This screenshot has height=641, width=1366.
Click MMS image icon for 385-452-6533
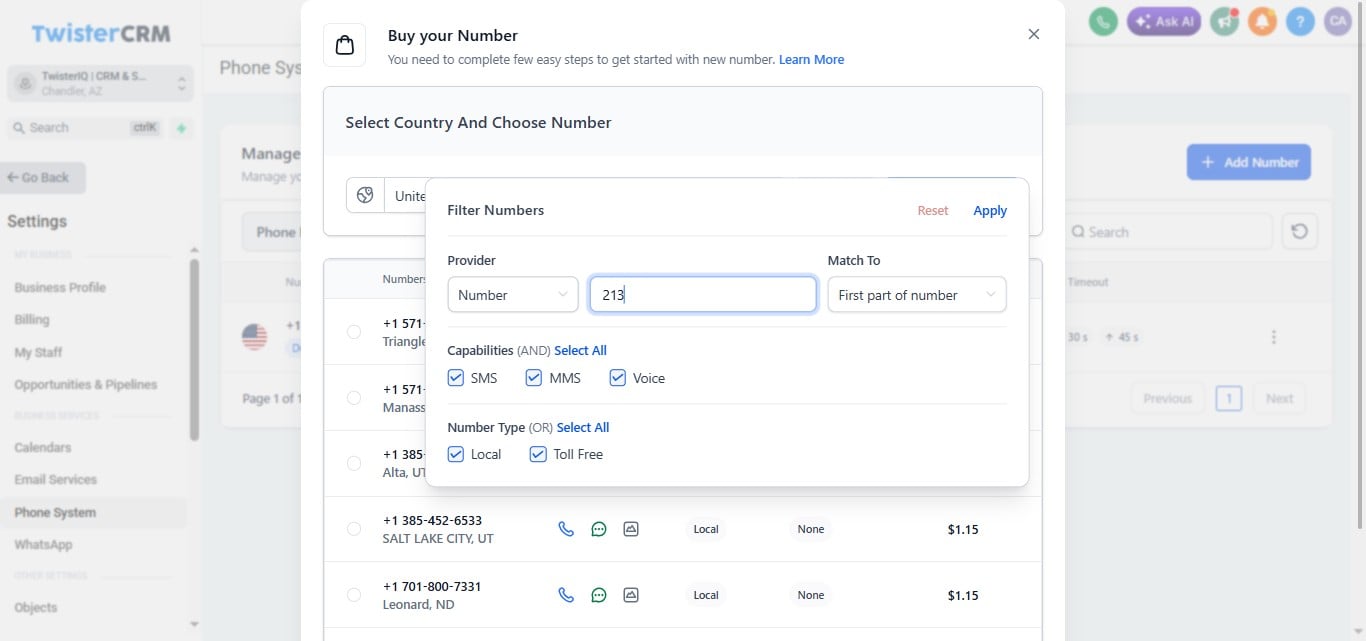click(x=631, y=529)
